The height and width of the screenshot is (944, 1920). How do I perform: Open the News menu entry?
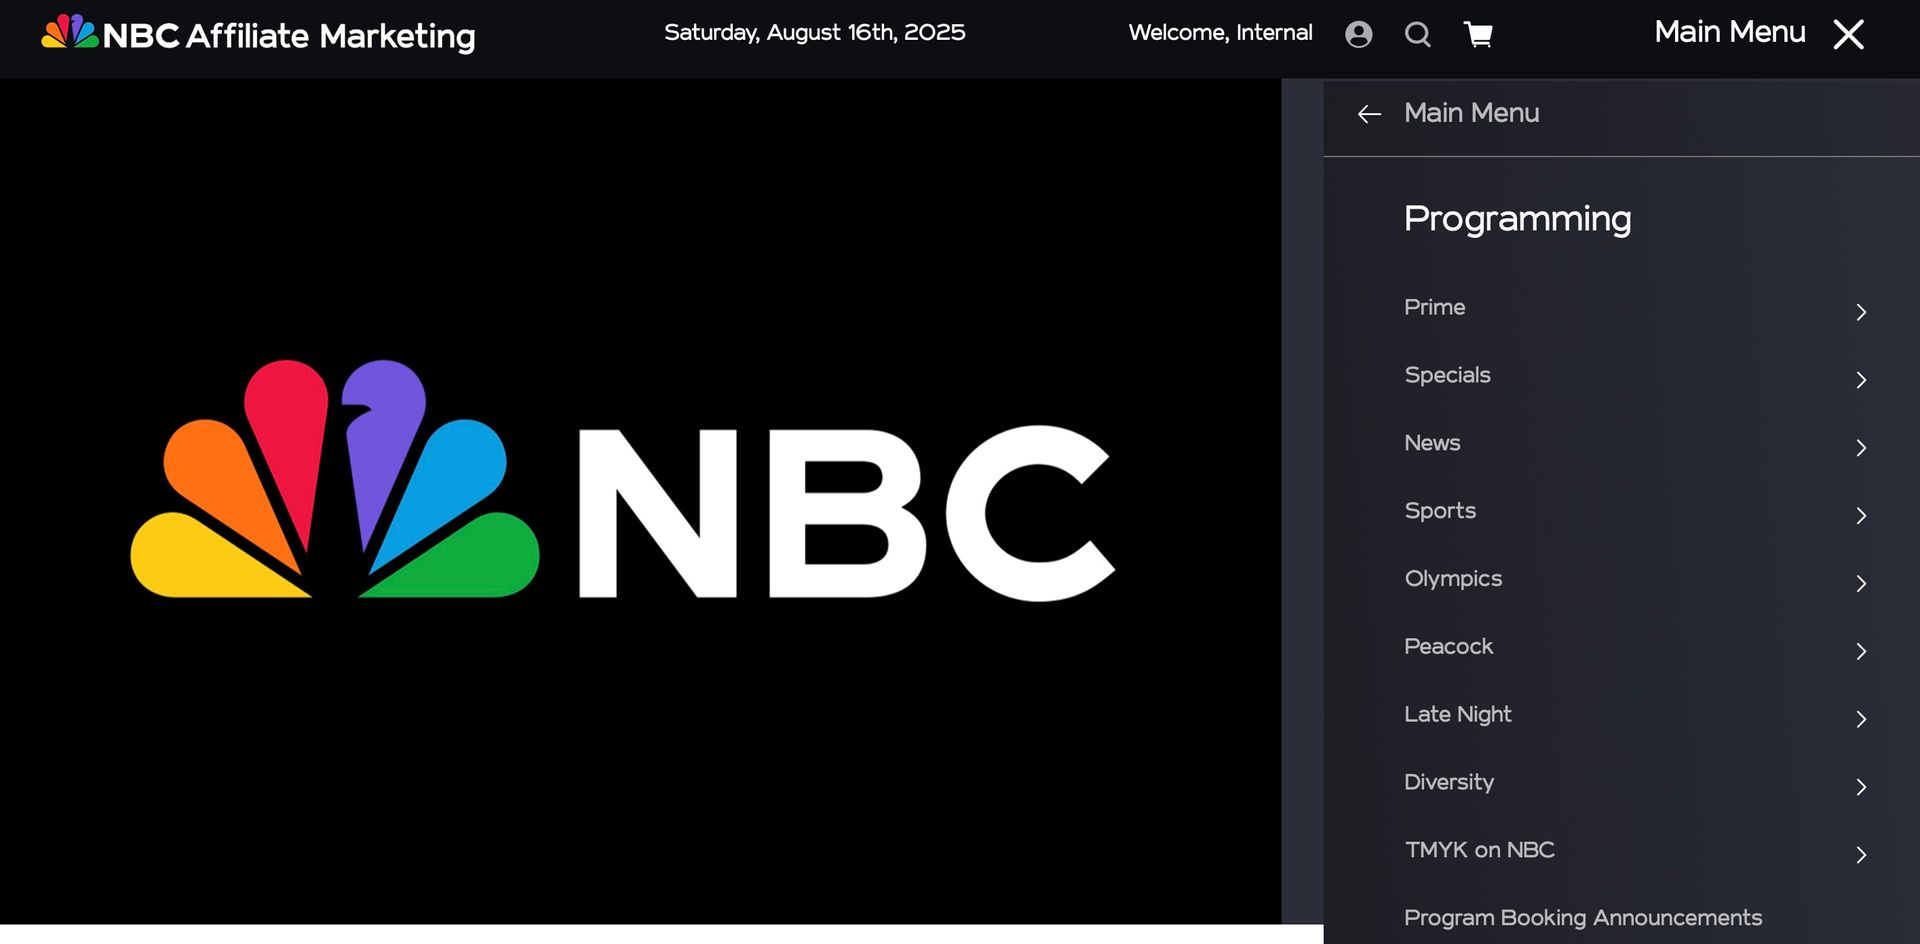point(1432,443)
